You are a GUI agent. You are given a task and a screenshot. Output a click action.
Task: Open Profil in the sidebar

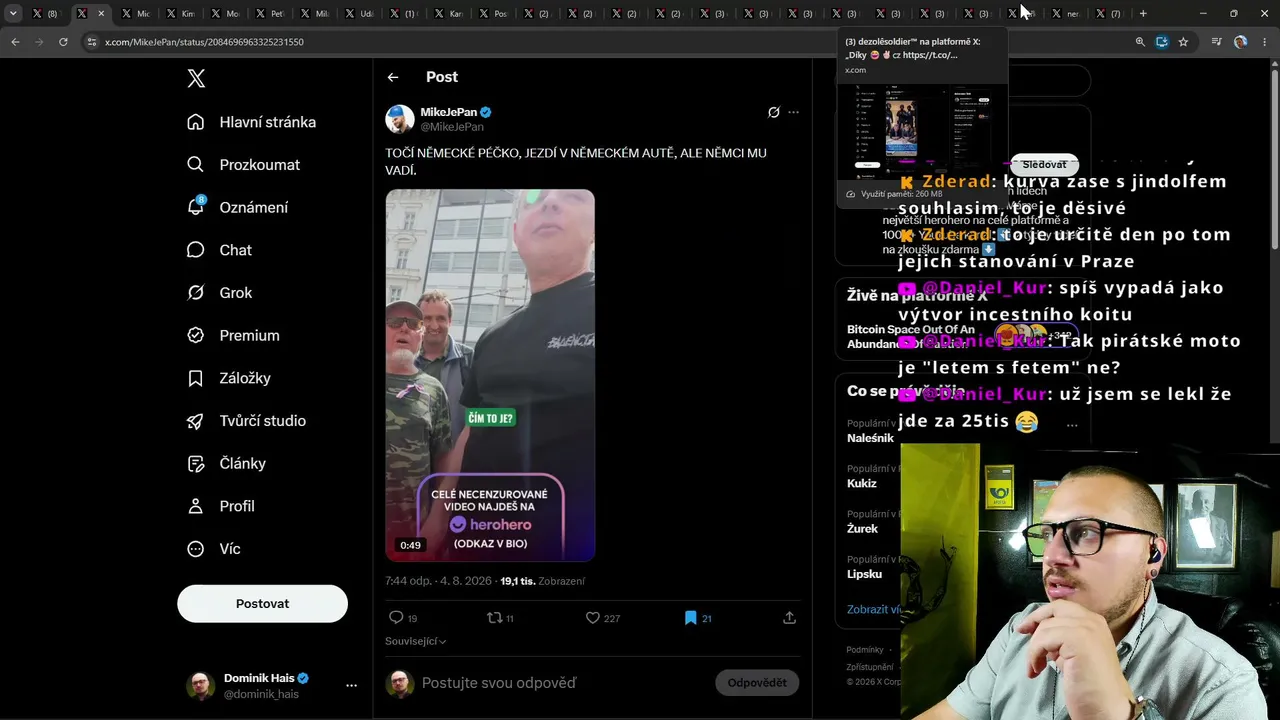pos(222,506)
